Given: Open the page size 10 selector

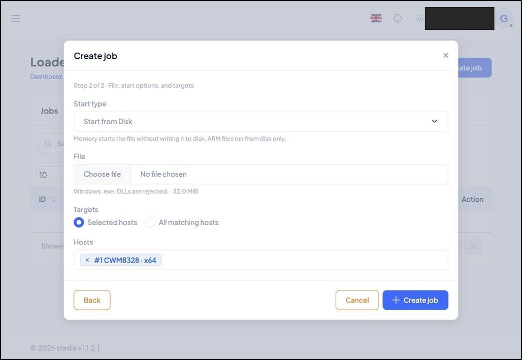Looking at the screenshot, I should [x=50, y=175].
